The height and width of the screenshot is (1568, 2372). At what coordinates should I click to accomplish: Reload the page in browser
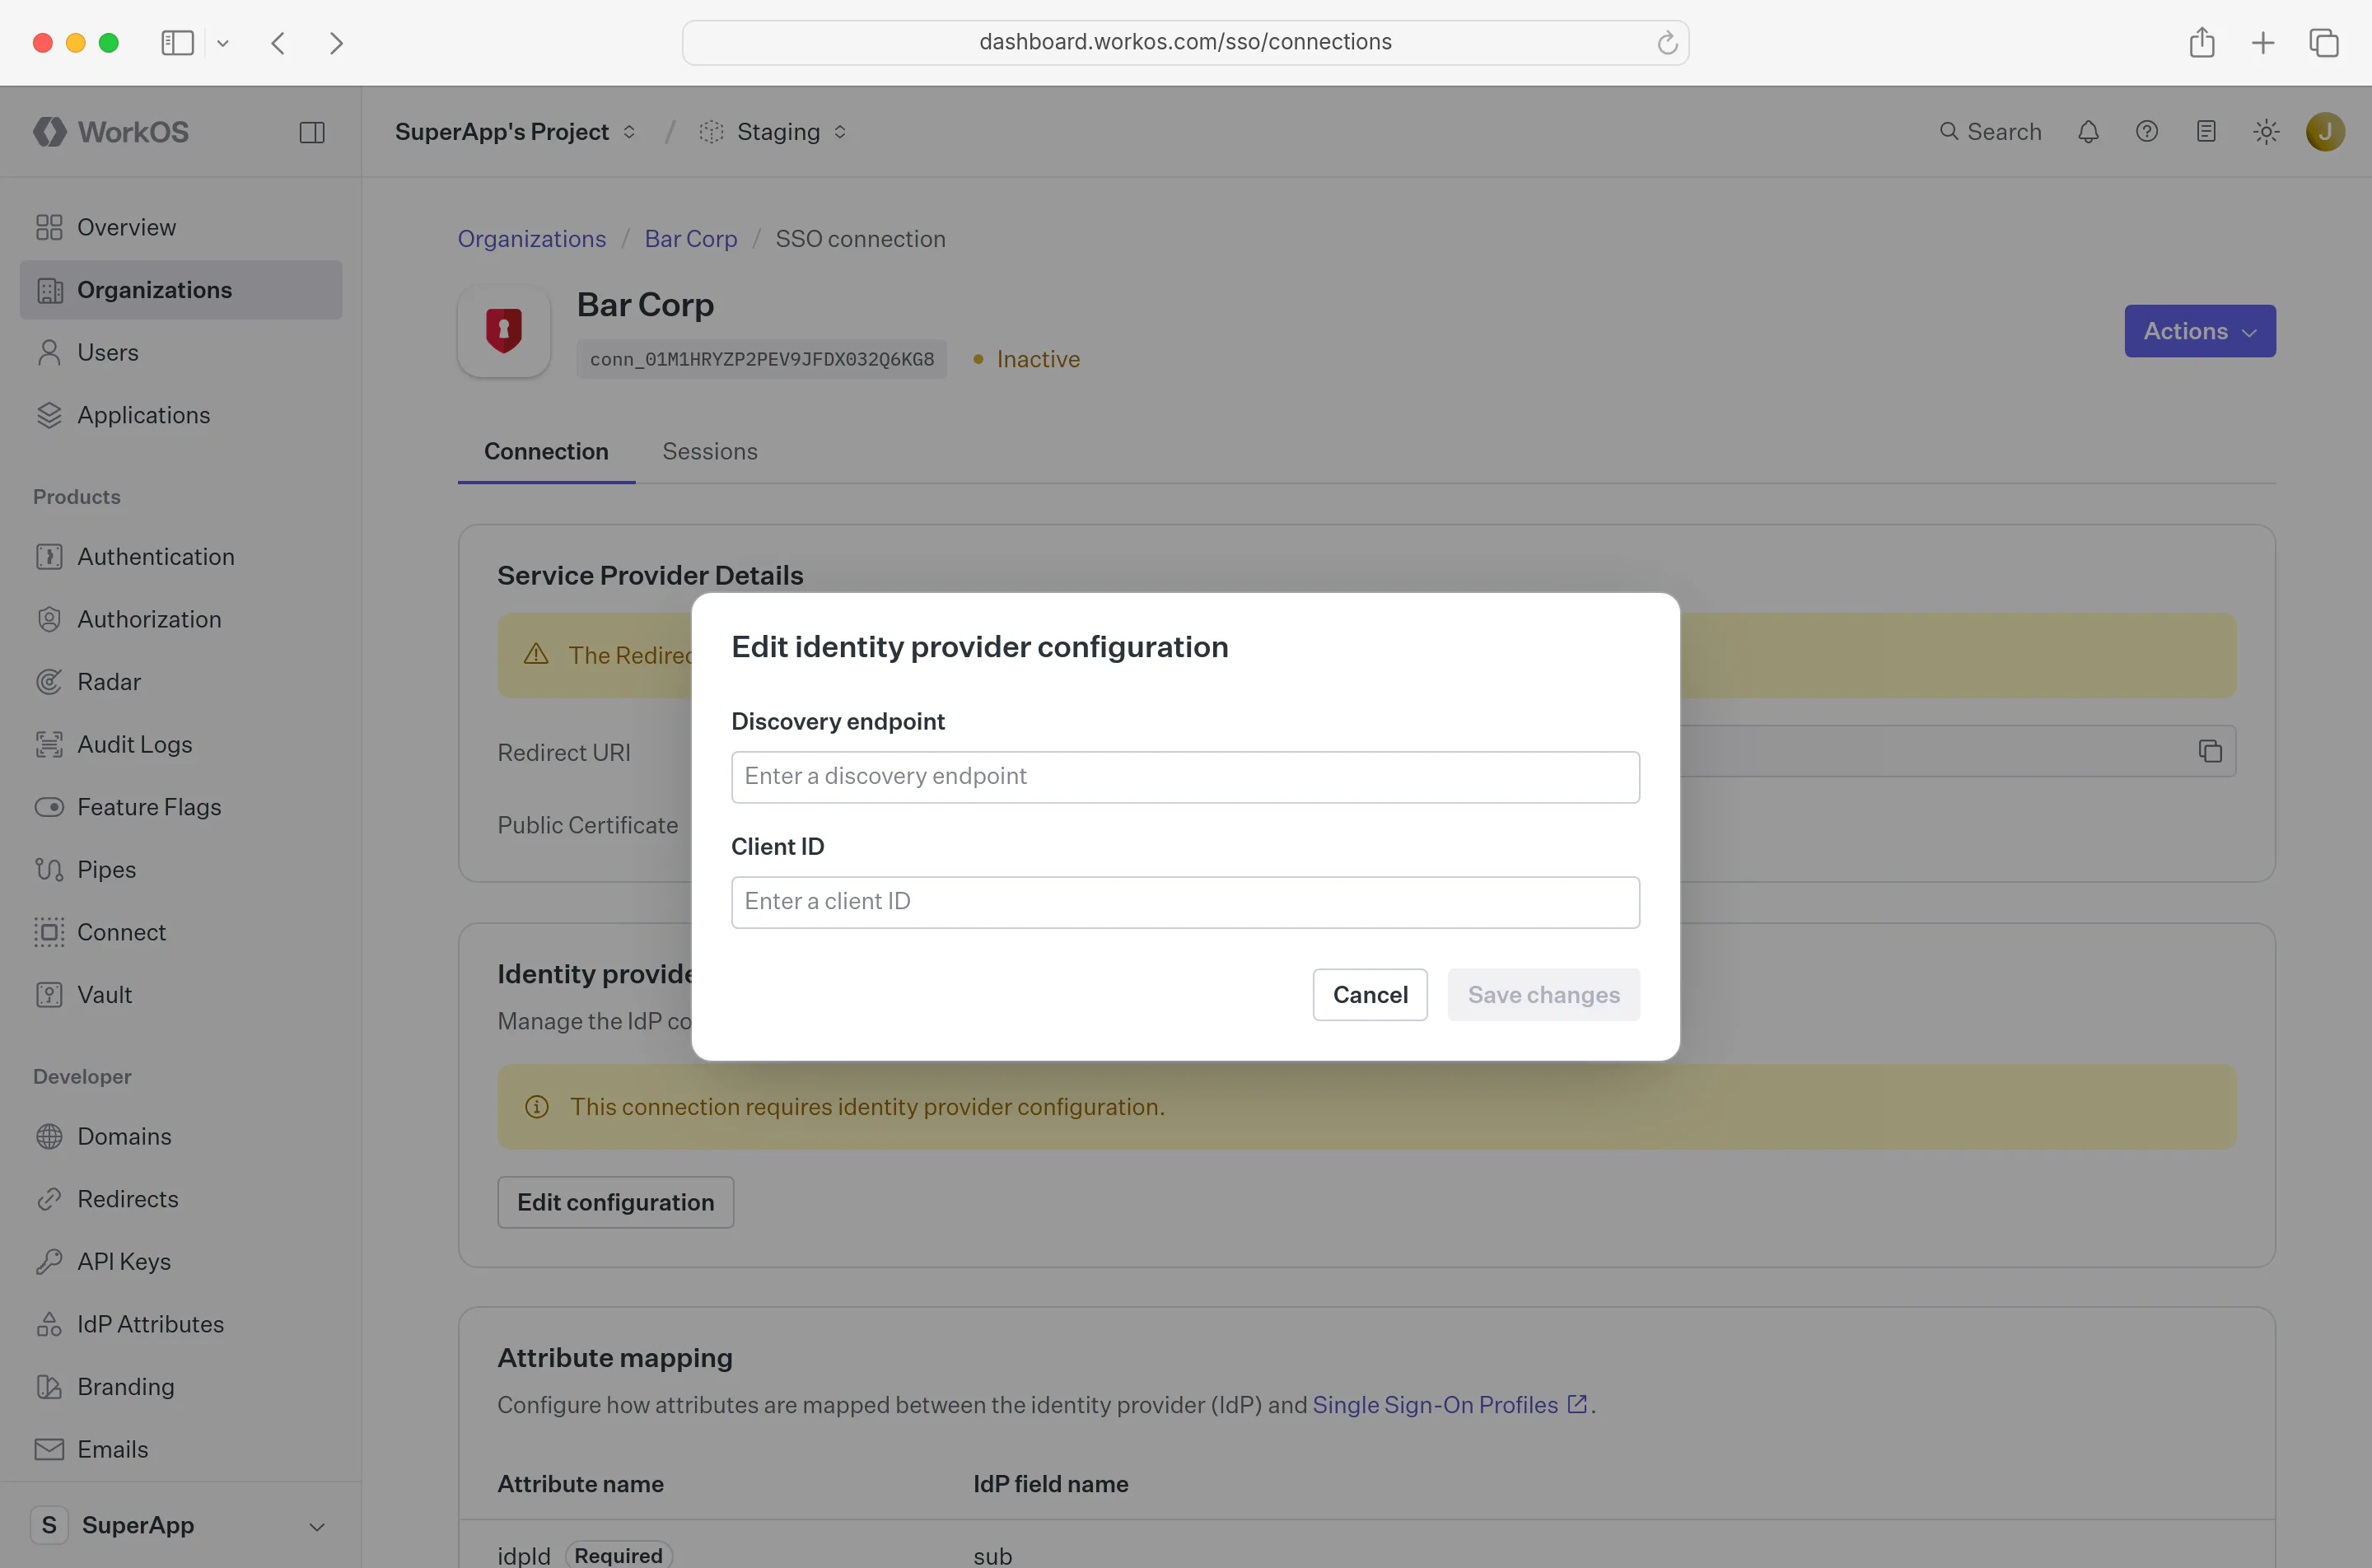[1666, 42]
